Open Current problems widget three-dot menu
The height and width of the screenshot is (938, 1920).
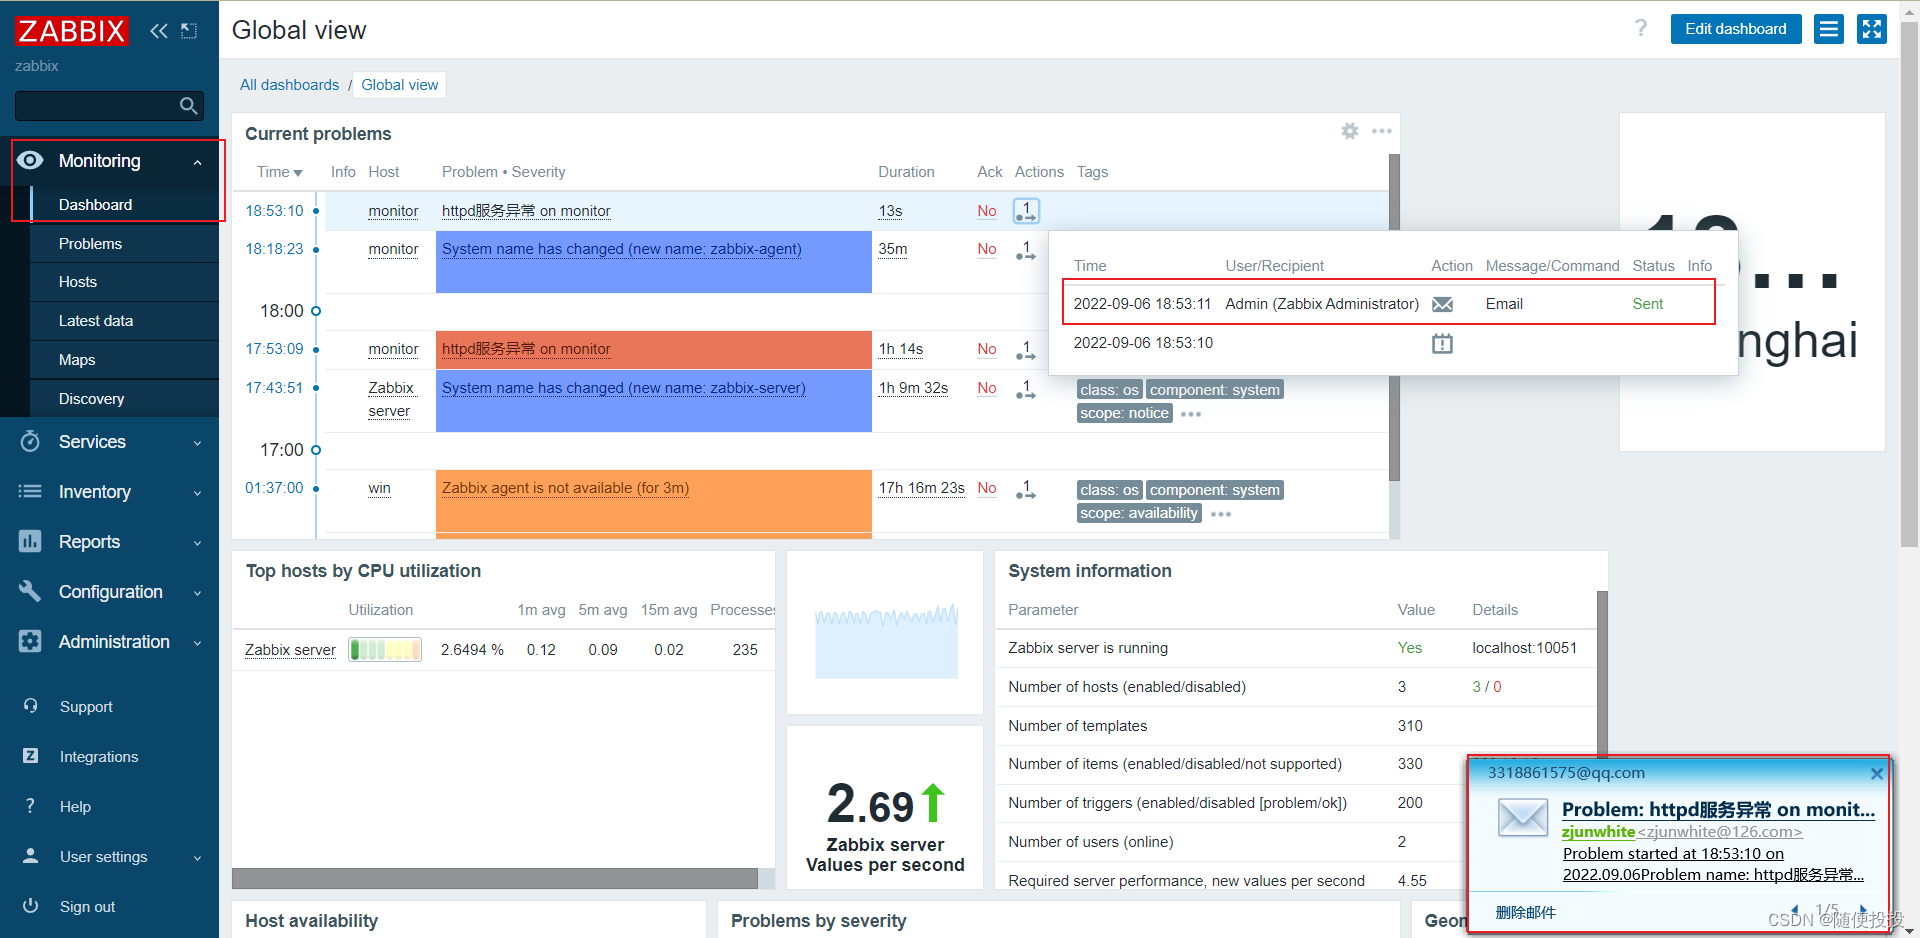click(x=1382, y=131)
